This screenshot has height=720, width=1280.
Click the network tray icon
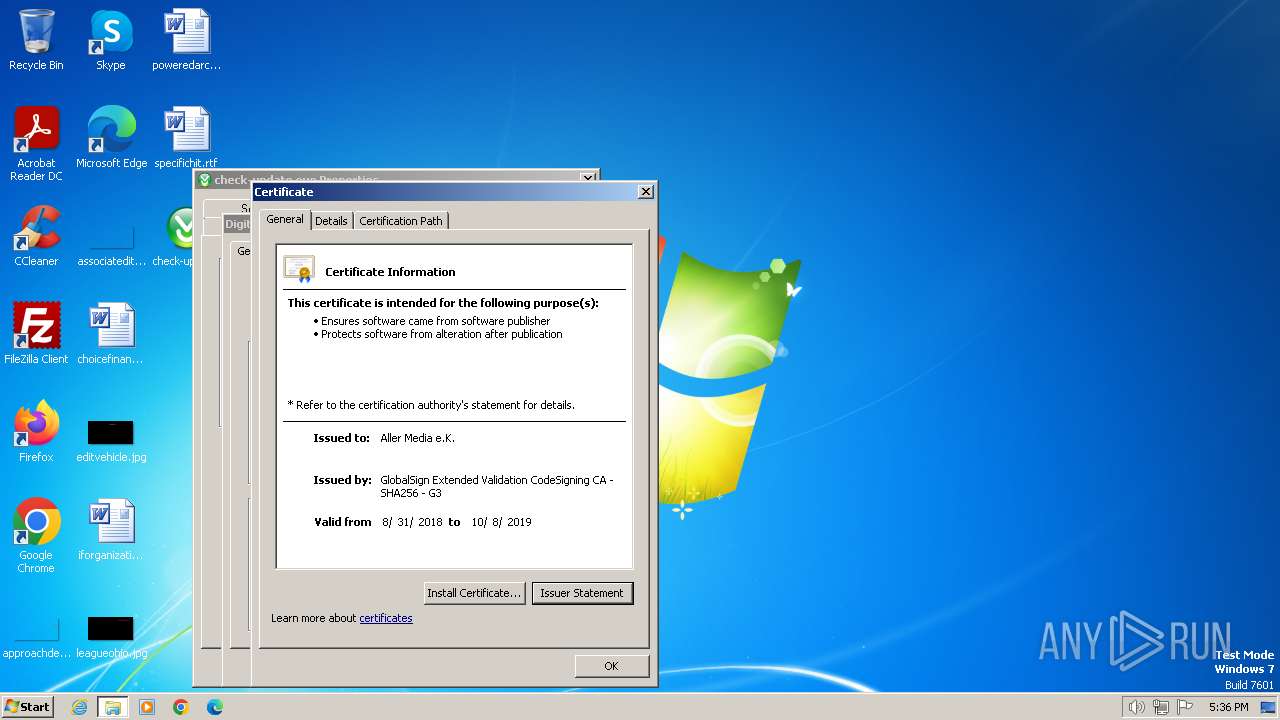pos(1161,707)
